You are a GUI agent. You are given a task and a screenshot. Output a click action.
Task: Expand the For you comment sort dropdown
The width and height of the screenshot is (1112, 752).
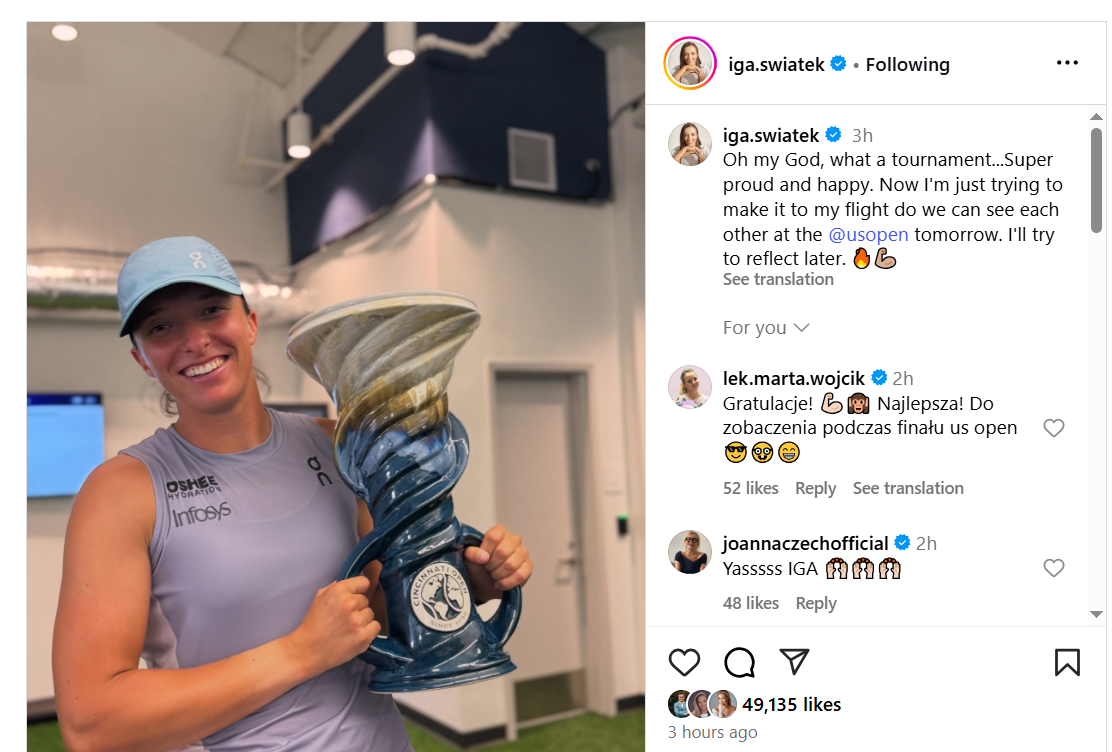766,328
